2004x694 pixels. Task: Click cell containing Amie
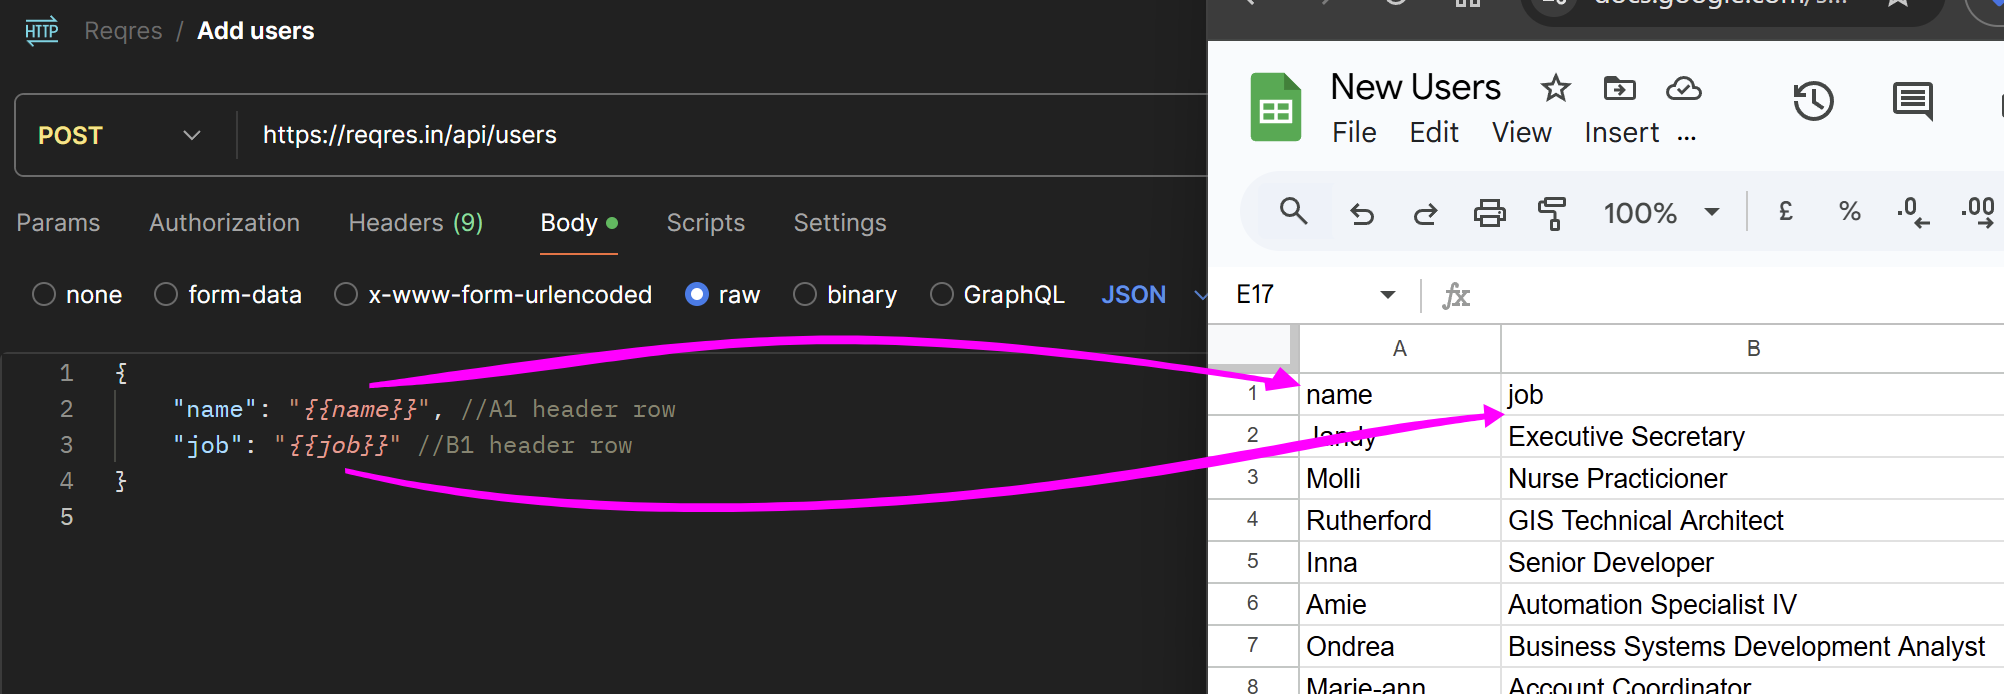(x=1400, y=605)
